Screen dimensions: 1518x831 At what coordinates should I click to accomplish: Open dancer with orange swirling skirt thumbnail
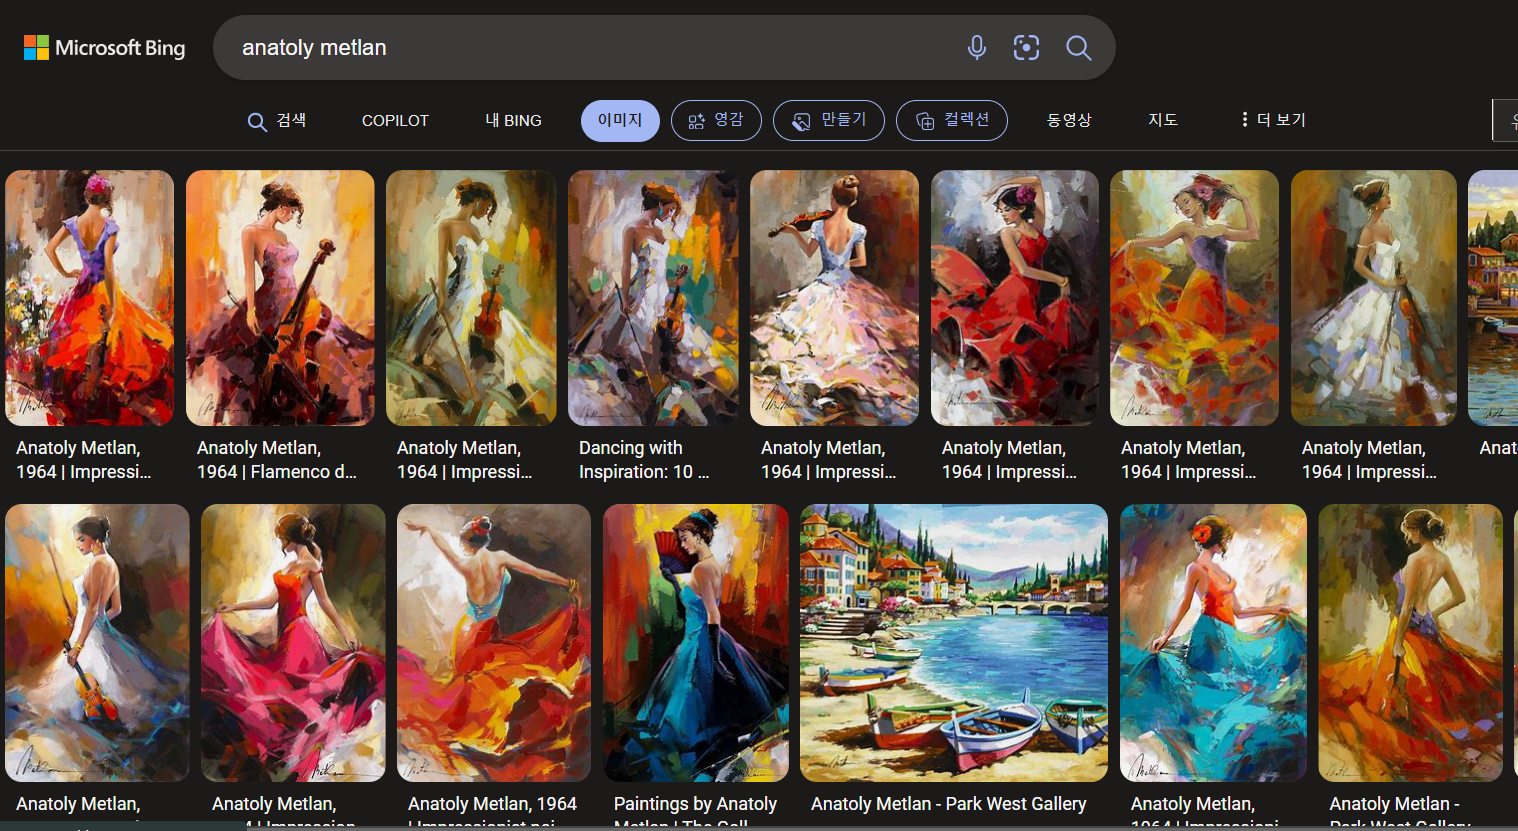[x=1194, y=298]
